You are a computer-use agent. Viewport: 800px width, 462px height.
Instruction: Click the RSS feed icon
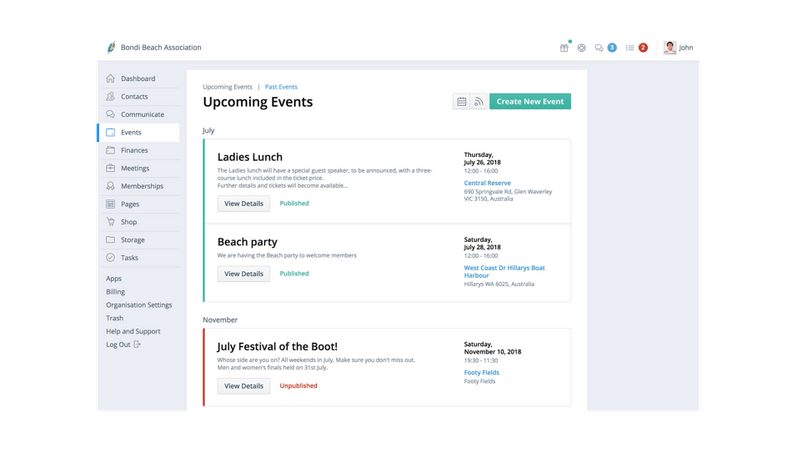tap(478, 101)
